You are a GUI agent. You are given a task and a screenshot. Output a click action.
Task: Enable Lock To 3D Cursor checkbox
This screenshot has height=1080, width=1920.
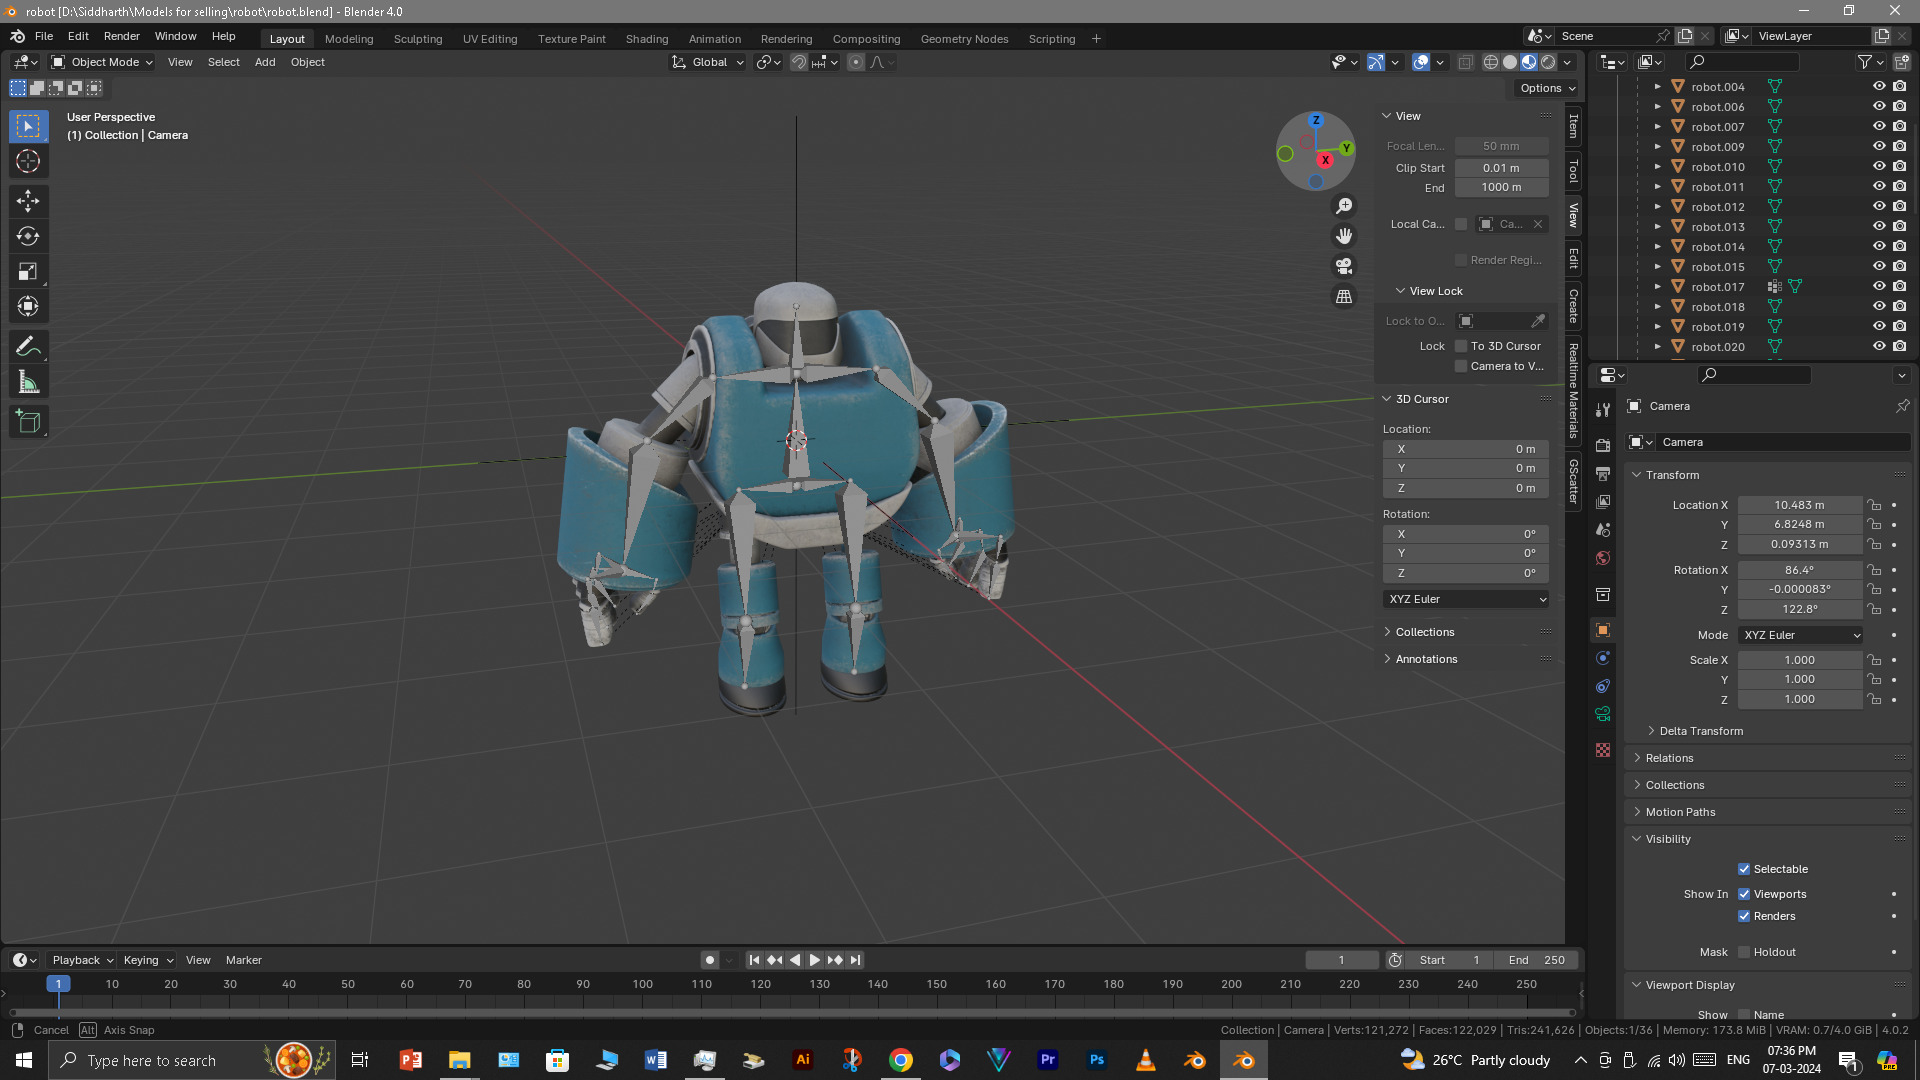1461,346
